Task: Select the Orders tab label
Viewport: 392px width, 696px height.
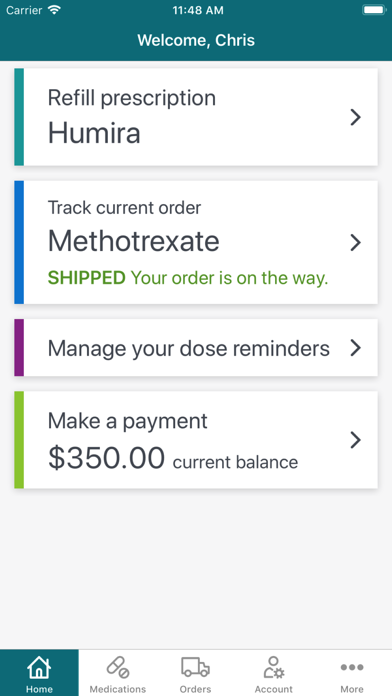Action: click(195, 689)
